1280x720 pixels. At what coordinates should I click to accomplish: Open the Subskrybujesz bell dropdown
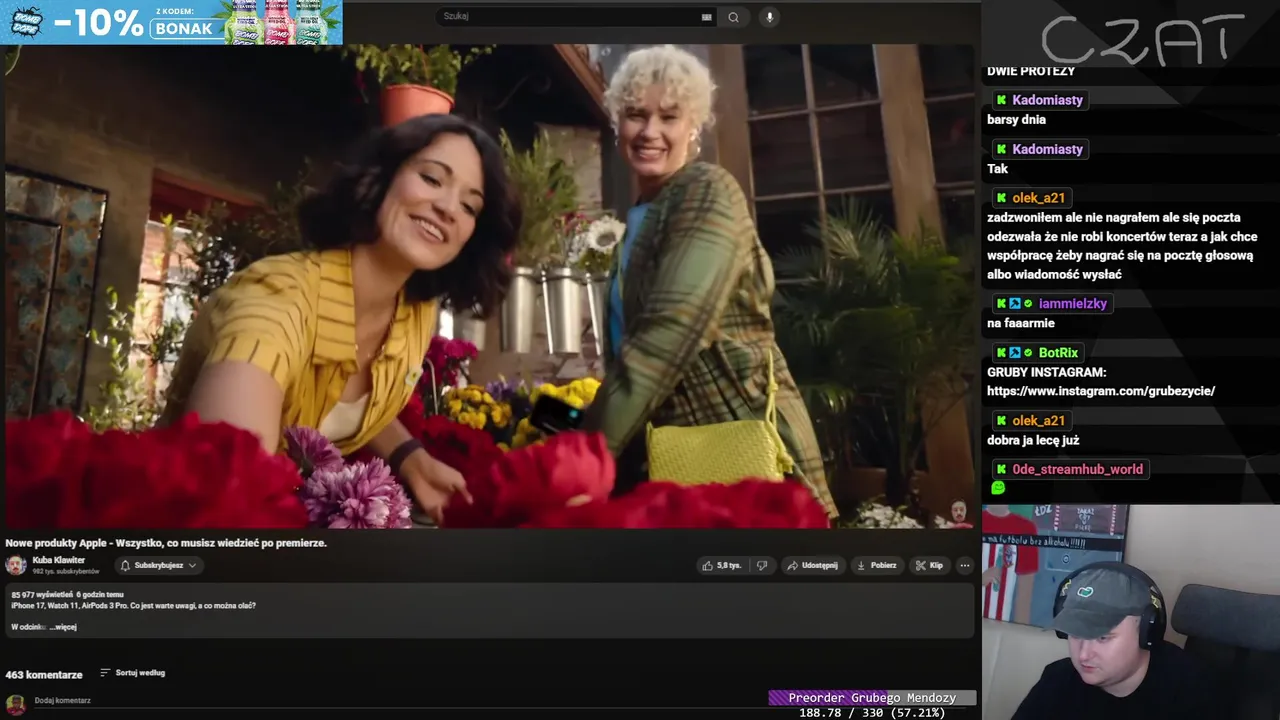(158, 565)
